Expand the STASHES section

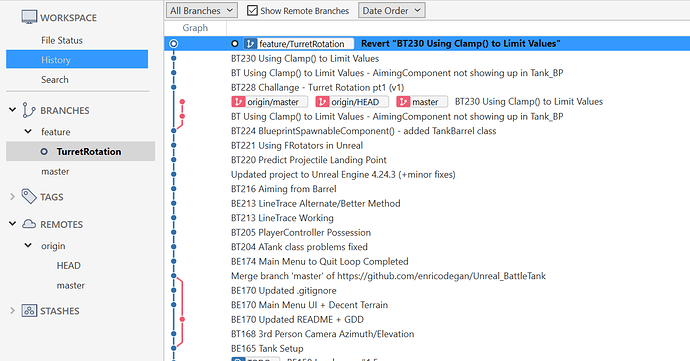12,311
